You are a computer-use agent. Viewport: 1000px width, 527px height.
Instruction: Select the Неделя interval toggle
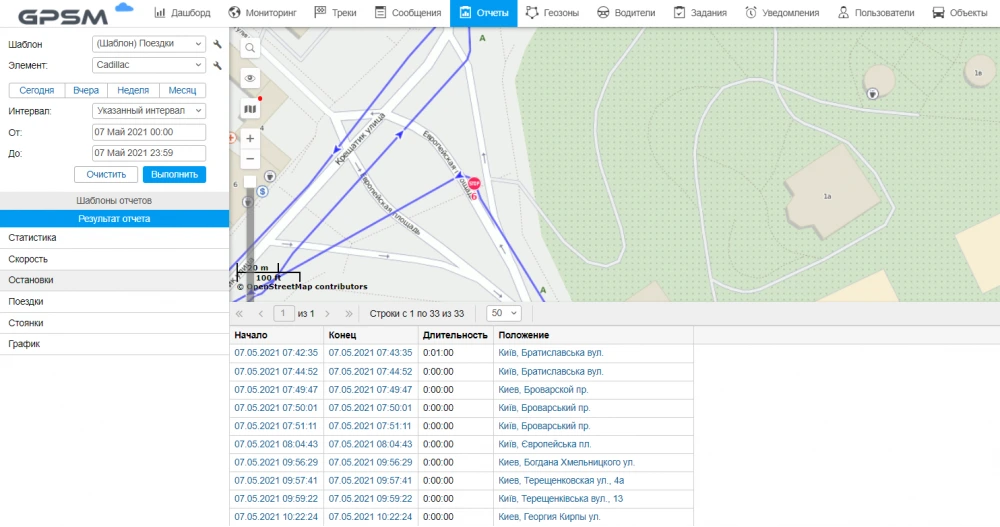(133, 90)
